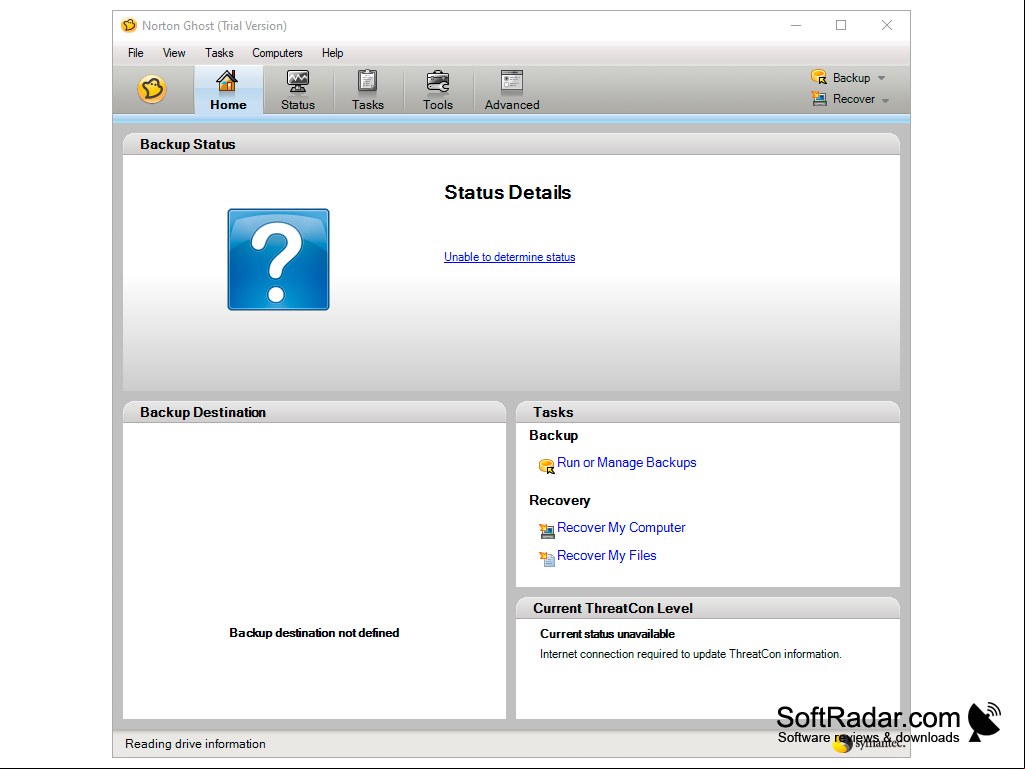1025x769 pixels.
Task: Click the Backup button label at top right
Action: (851, 78)
